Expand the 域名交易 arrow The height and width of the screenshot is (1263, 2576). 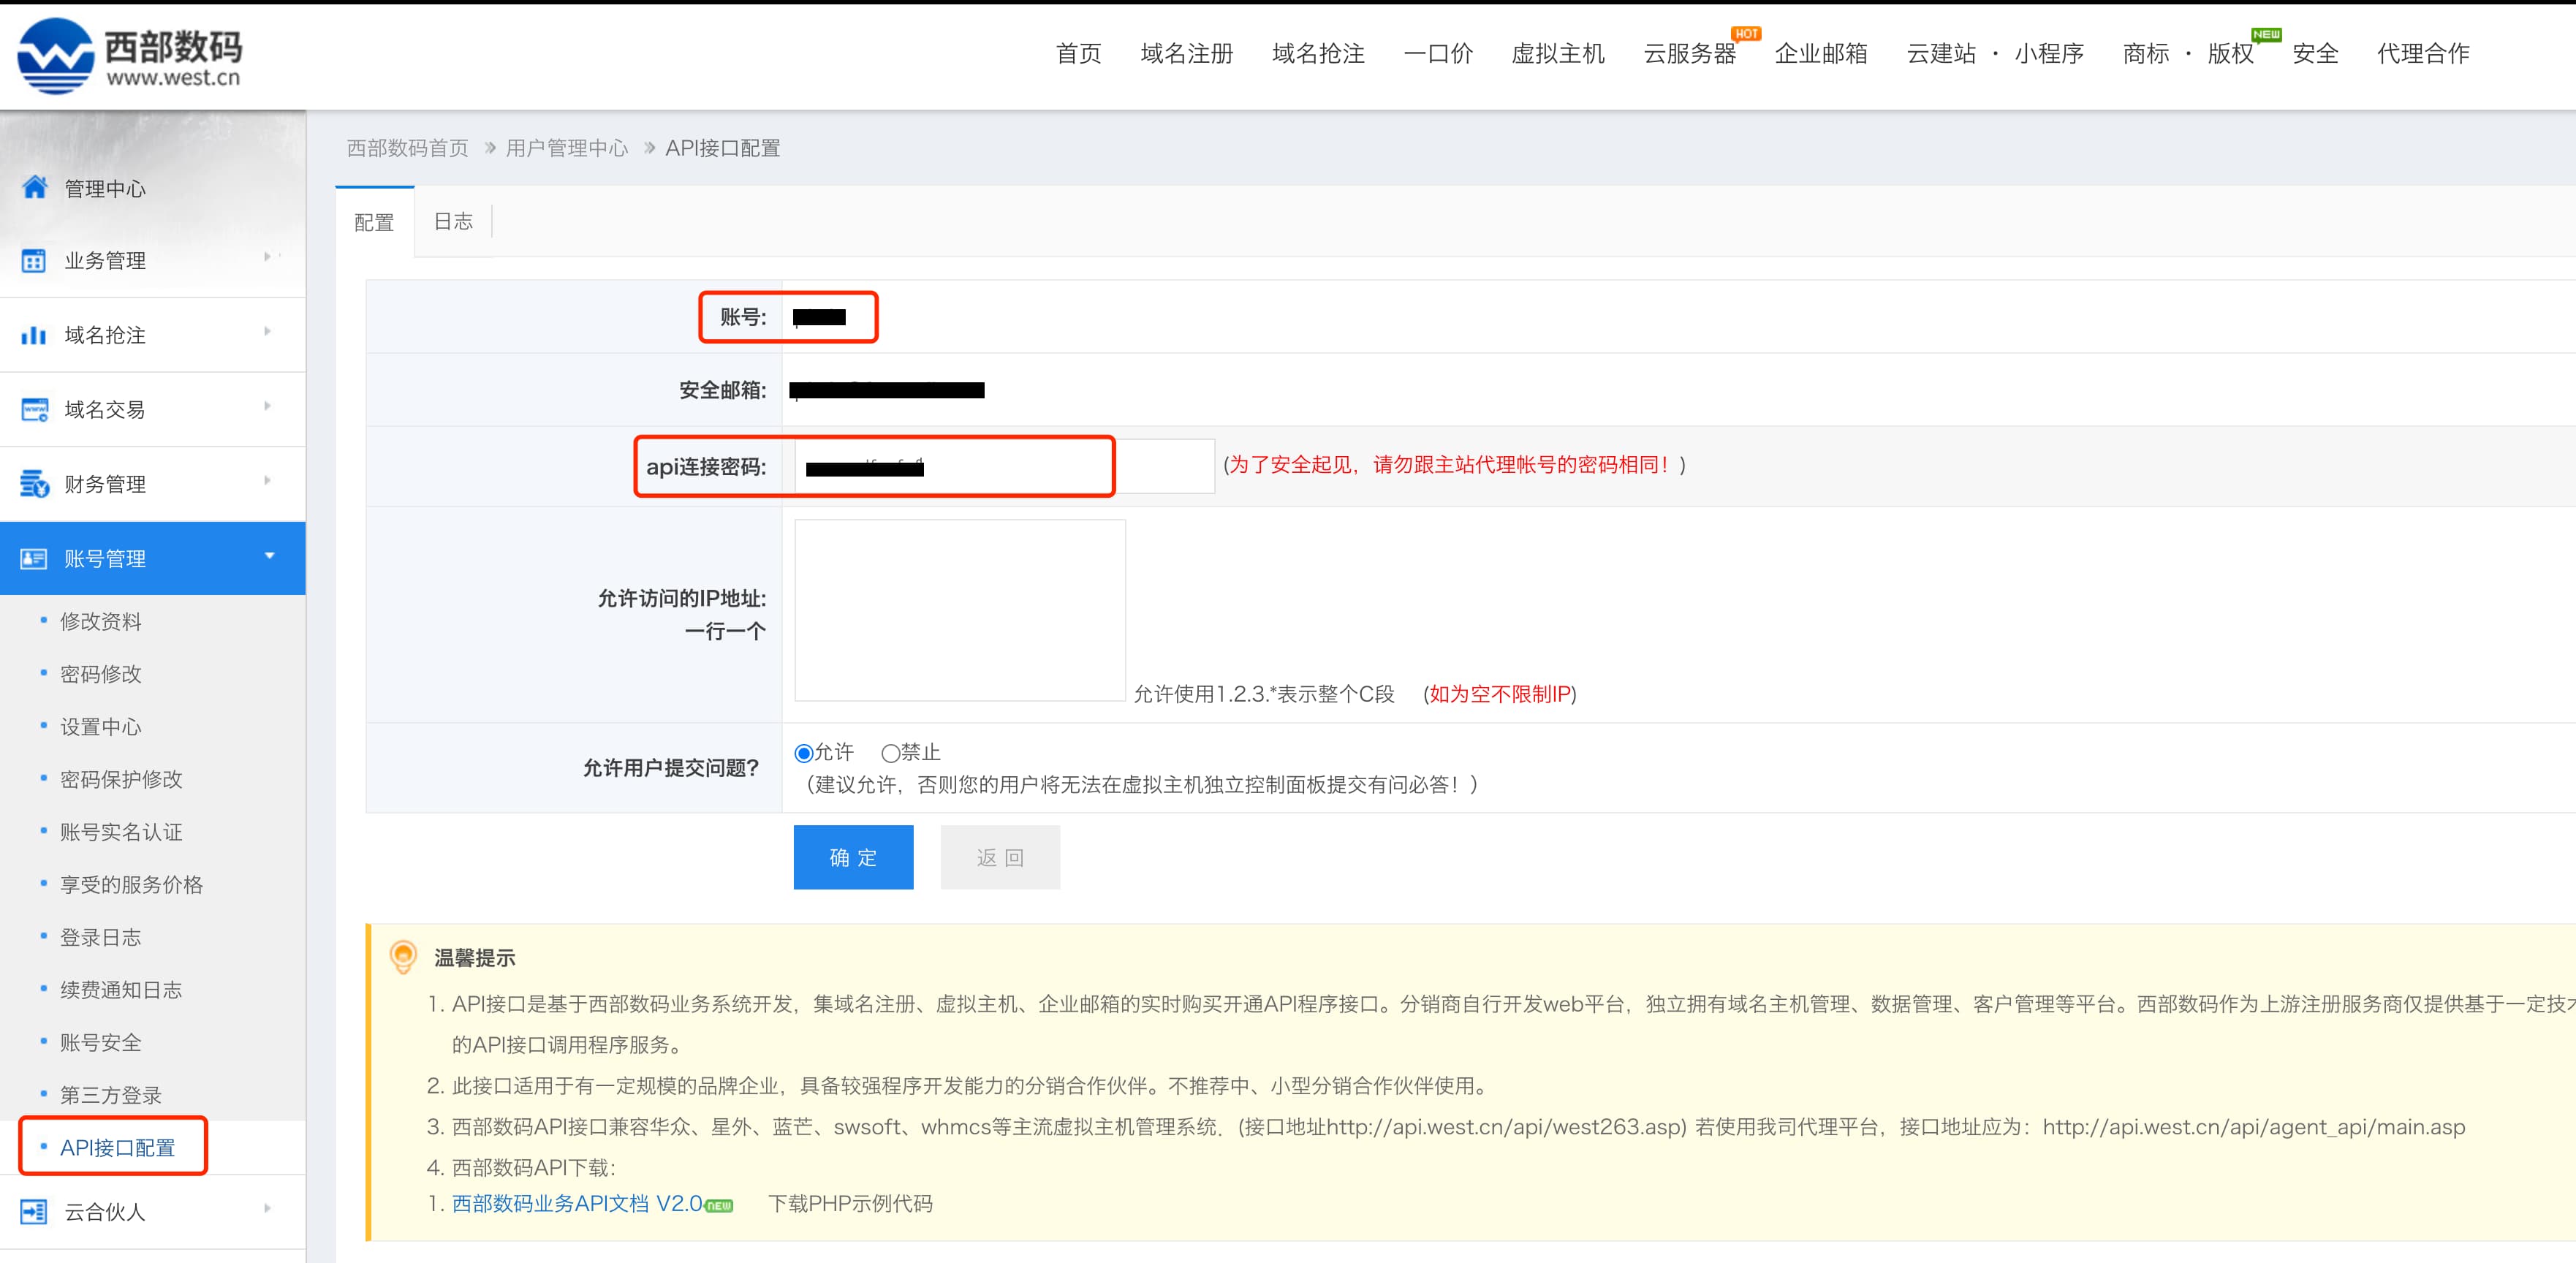coord(267,406)
